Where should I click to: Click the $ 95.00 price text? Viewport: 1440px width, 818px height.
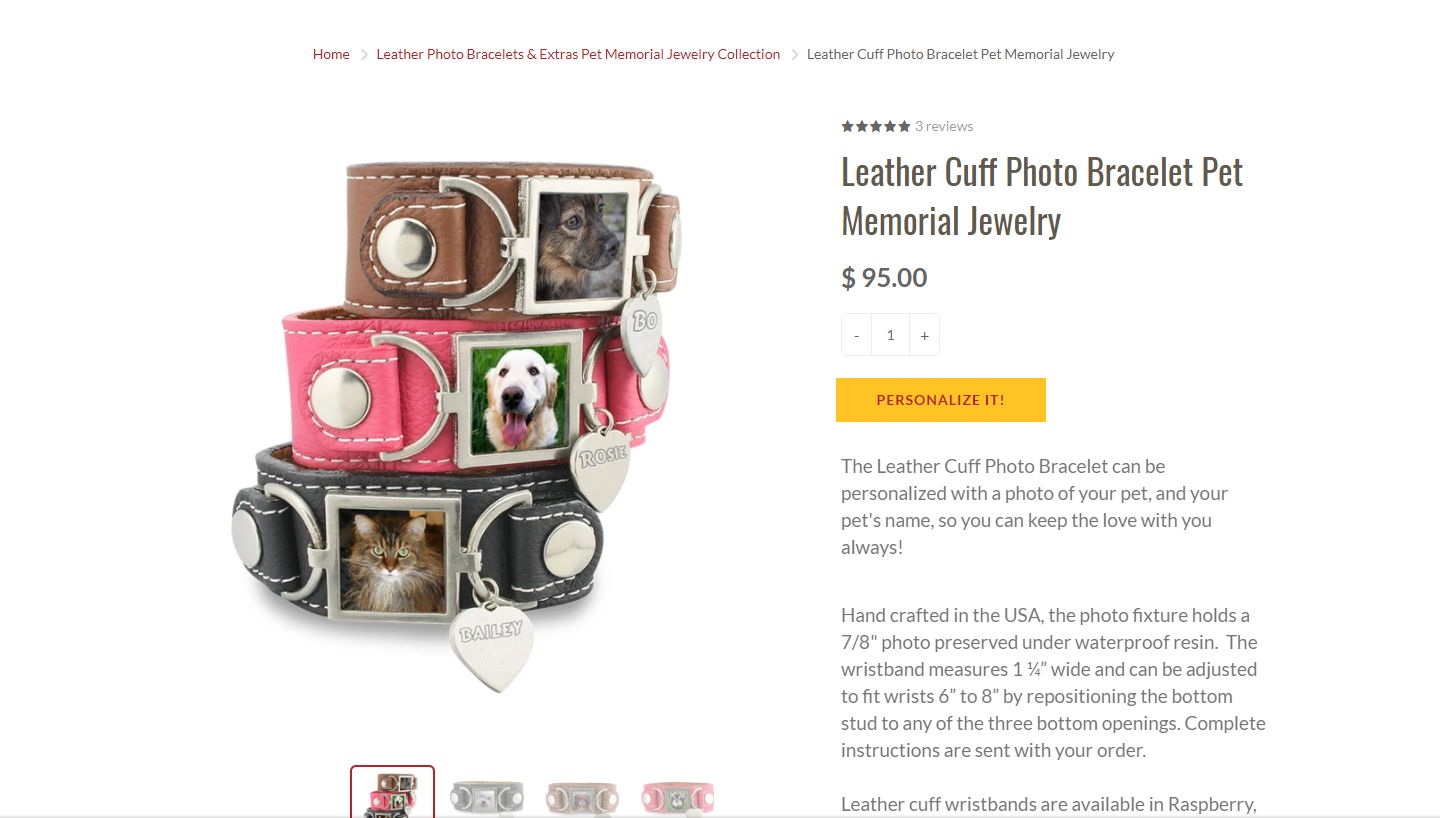[x=884, y=277]
